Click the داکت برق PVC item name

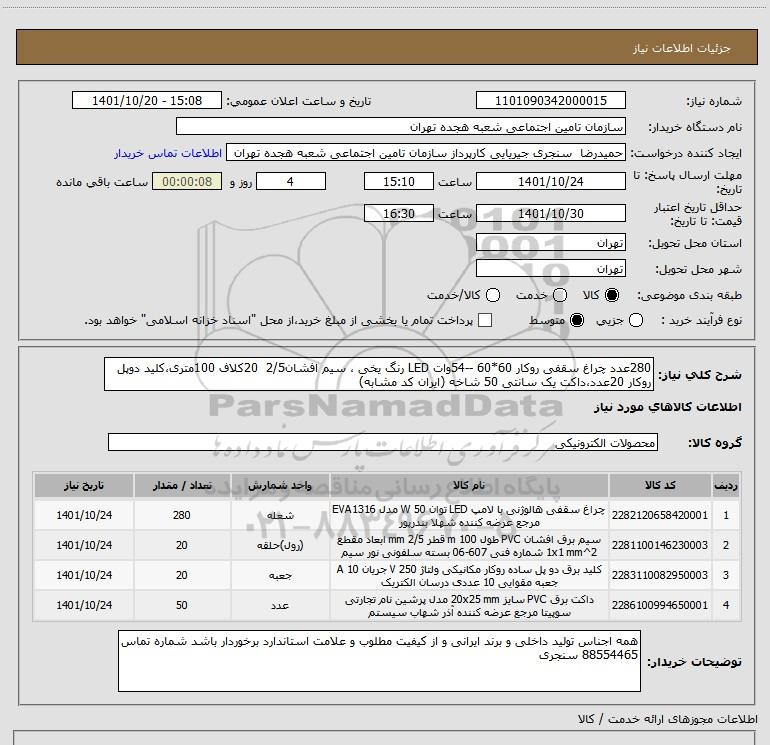pyautogui.click(x=469, y=606)
